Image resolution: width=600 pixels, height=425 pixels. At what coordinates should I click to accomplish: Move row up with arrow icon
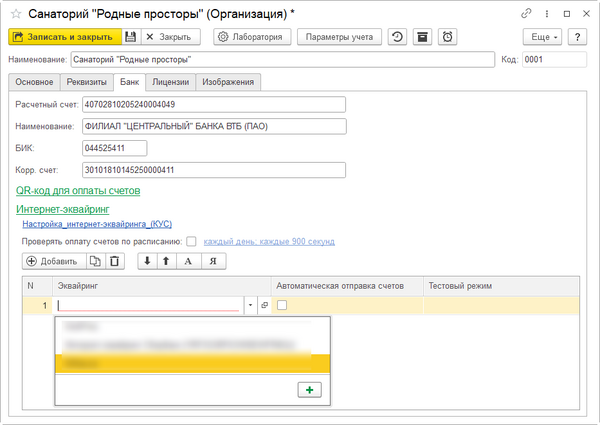coord(166,261)
